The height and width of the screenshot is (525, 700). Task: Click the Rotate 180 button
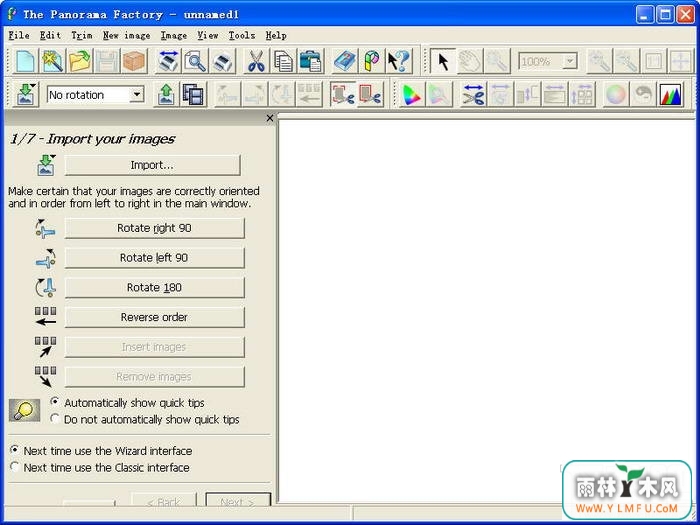point(154,288)
